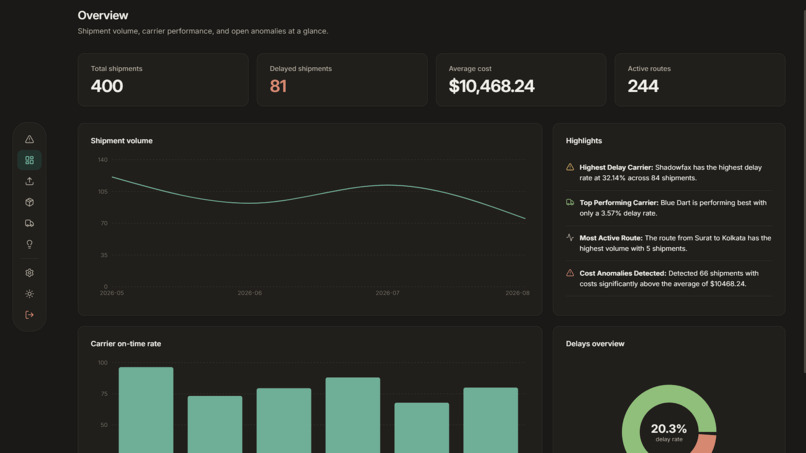Click the Most Active Route highlight text
806x453 pixels.
675,243
